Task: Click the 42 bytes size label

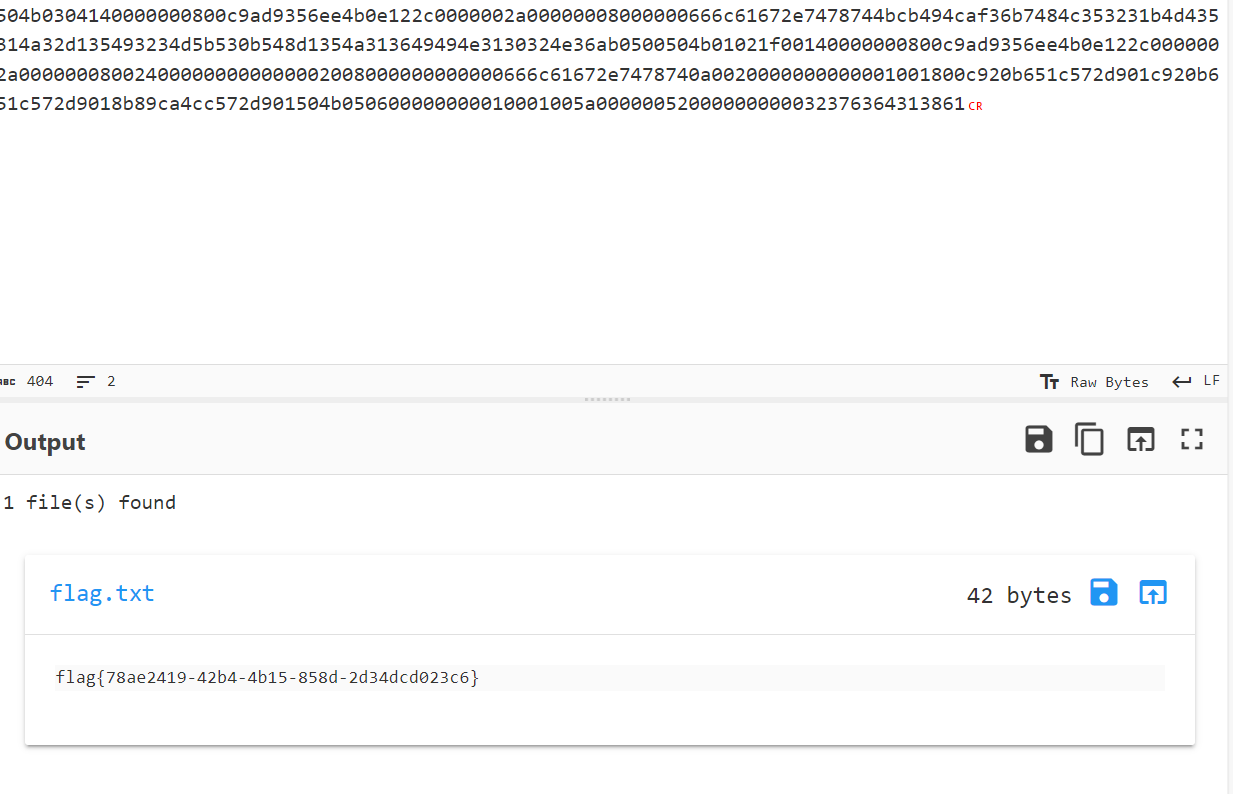Action: click(x=1018, y=595)
